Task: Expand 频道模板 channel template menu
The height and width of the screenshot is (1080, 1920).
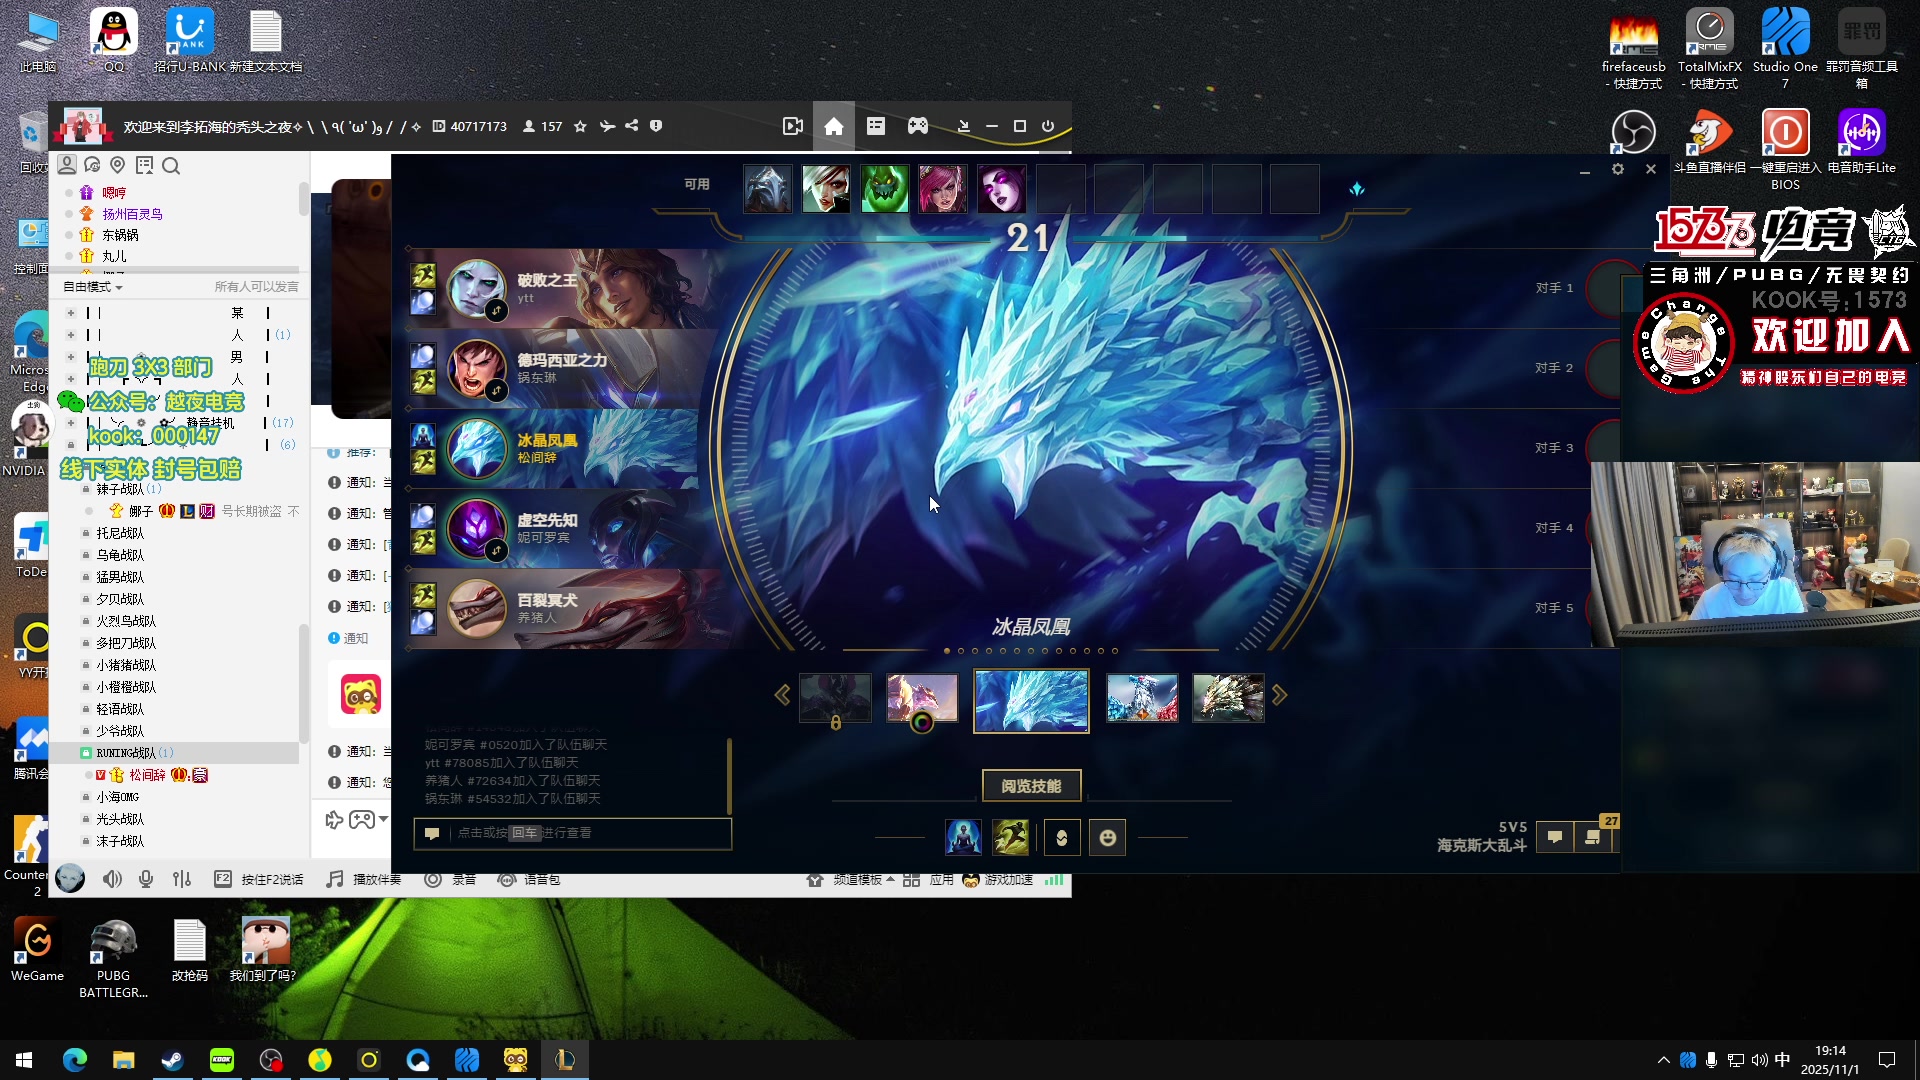Action: point(850,880)
